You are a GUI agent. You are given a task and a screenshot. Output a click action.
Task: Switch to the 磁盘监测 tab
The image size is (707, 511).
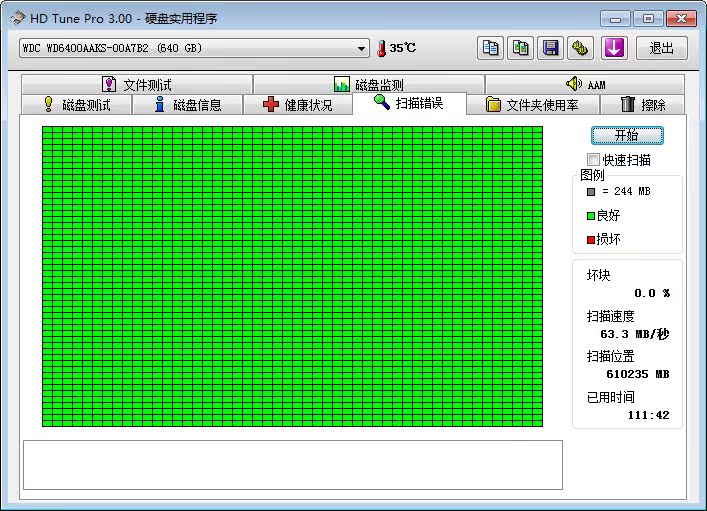pos(369,84)
